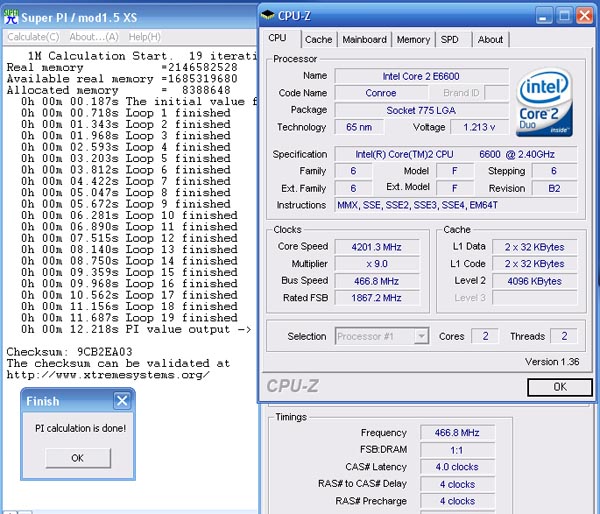Click the PI calculation is done! message

click(x=80, y=428)
